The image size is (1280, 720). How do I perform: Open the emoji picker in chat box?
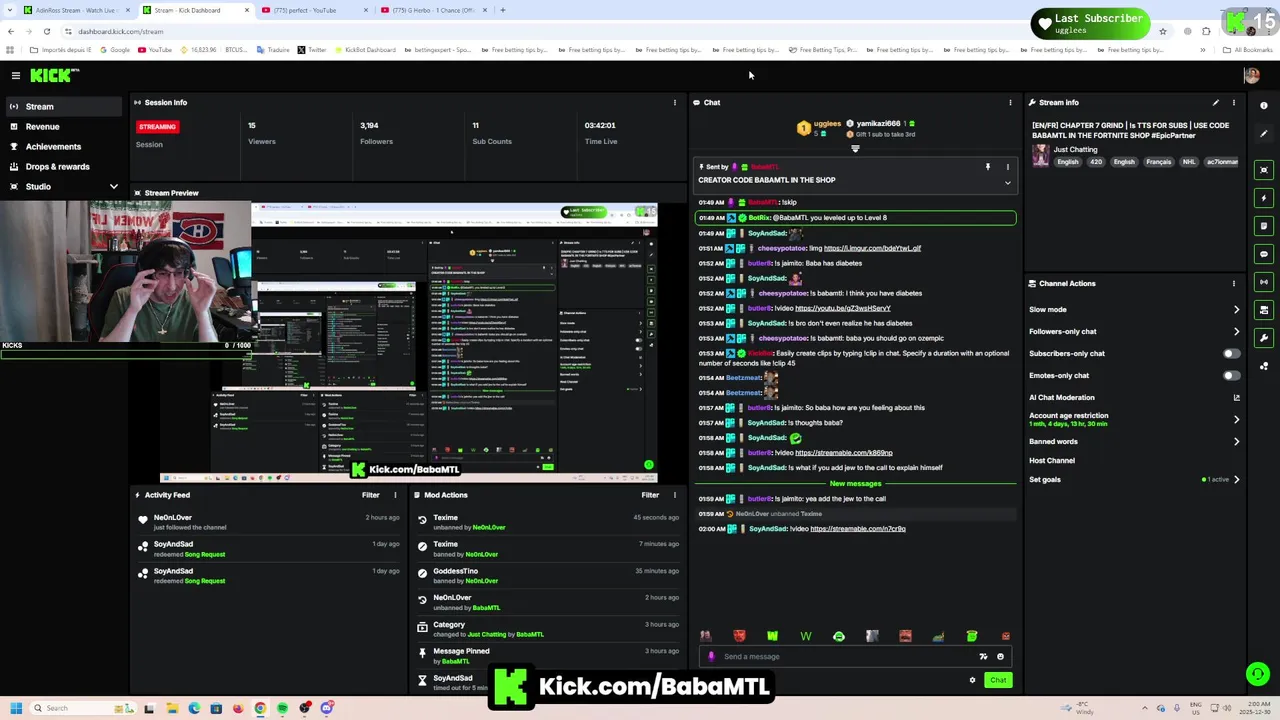[x=1000, y=657]
